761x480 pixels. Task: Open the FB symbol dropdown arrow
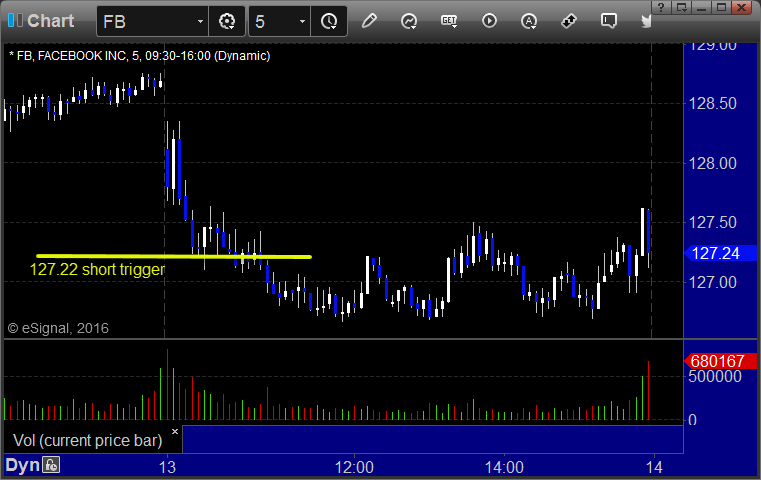pyautogui.click(x=200, y=22)
